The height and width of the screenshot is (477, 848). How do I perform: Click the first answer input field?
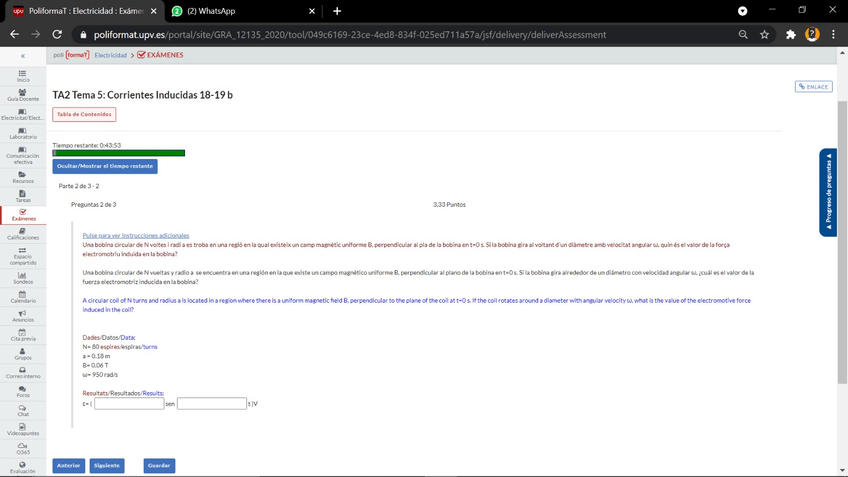(129, 404)
